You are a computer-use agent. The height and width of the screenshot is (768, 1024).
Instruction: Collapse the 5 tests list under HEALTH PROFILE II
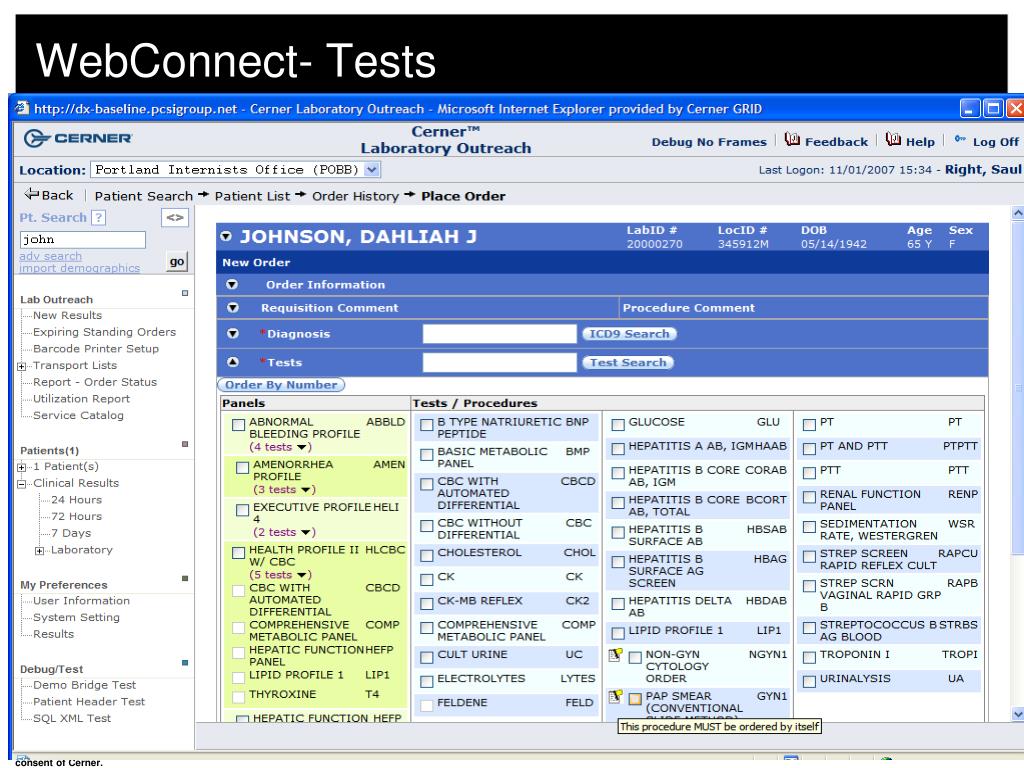click(x=281, y=575)
